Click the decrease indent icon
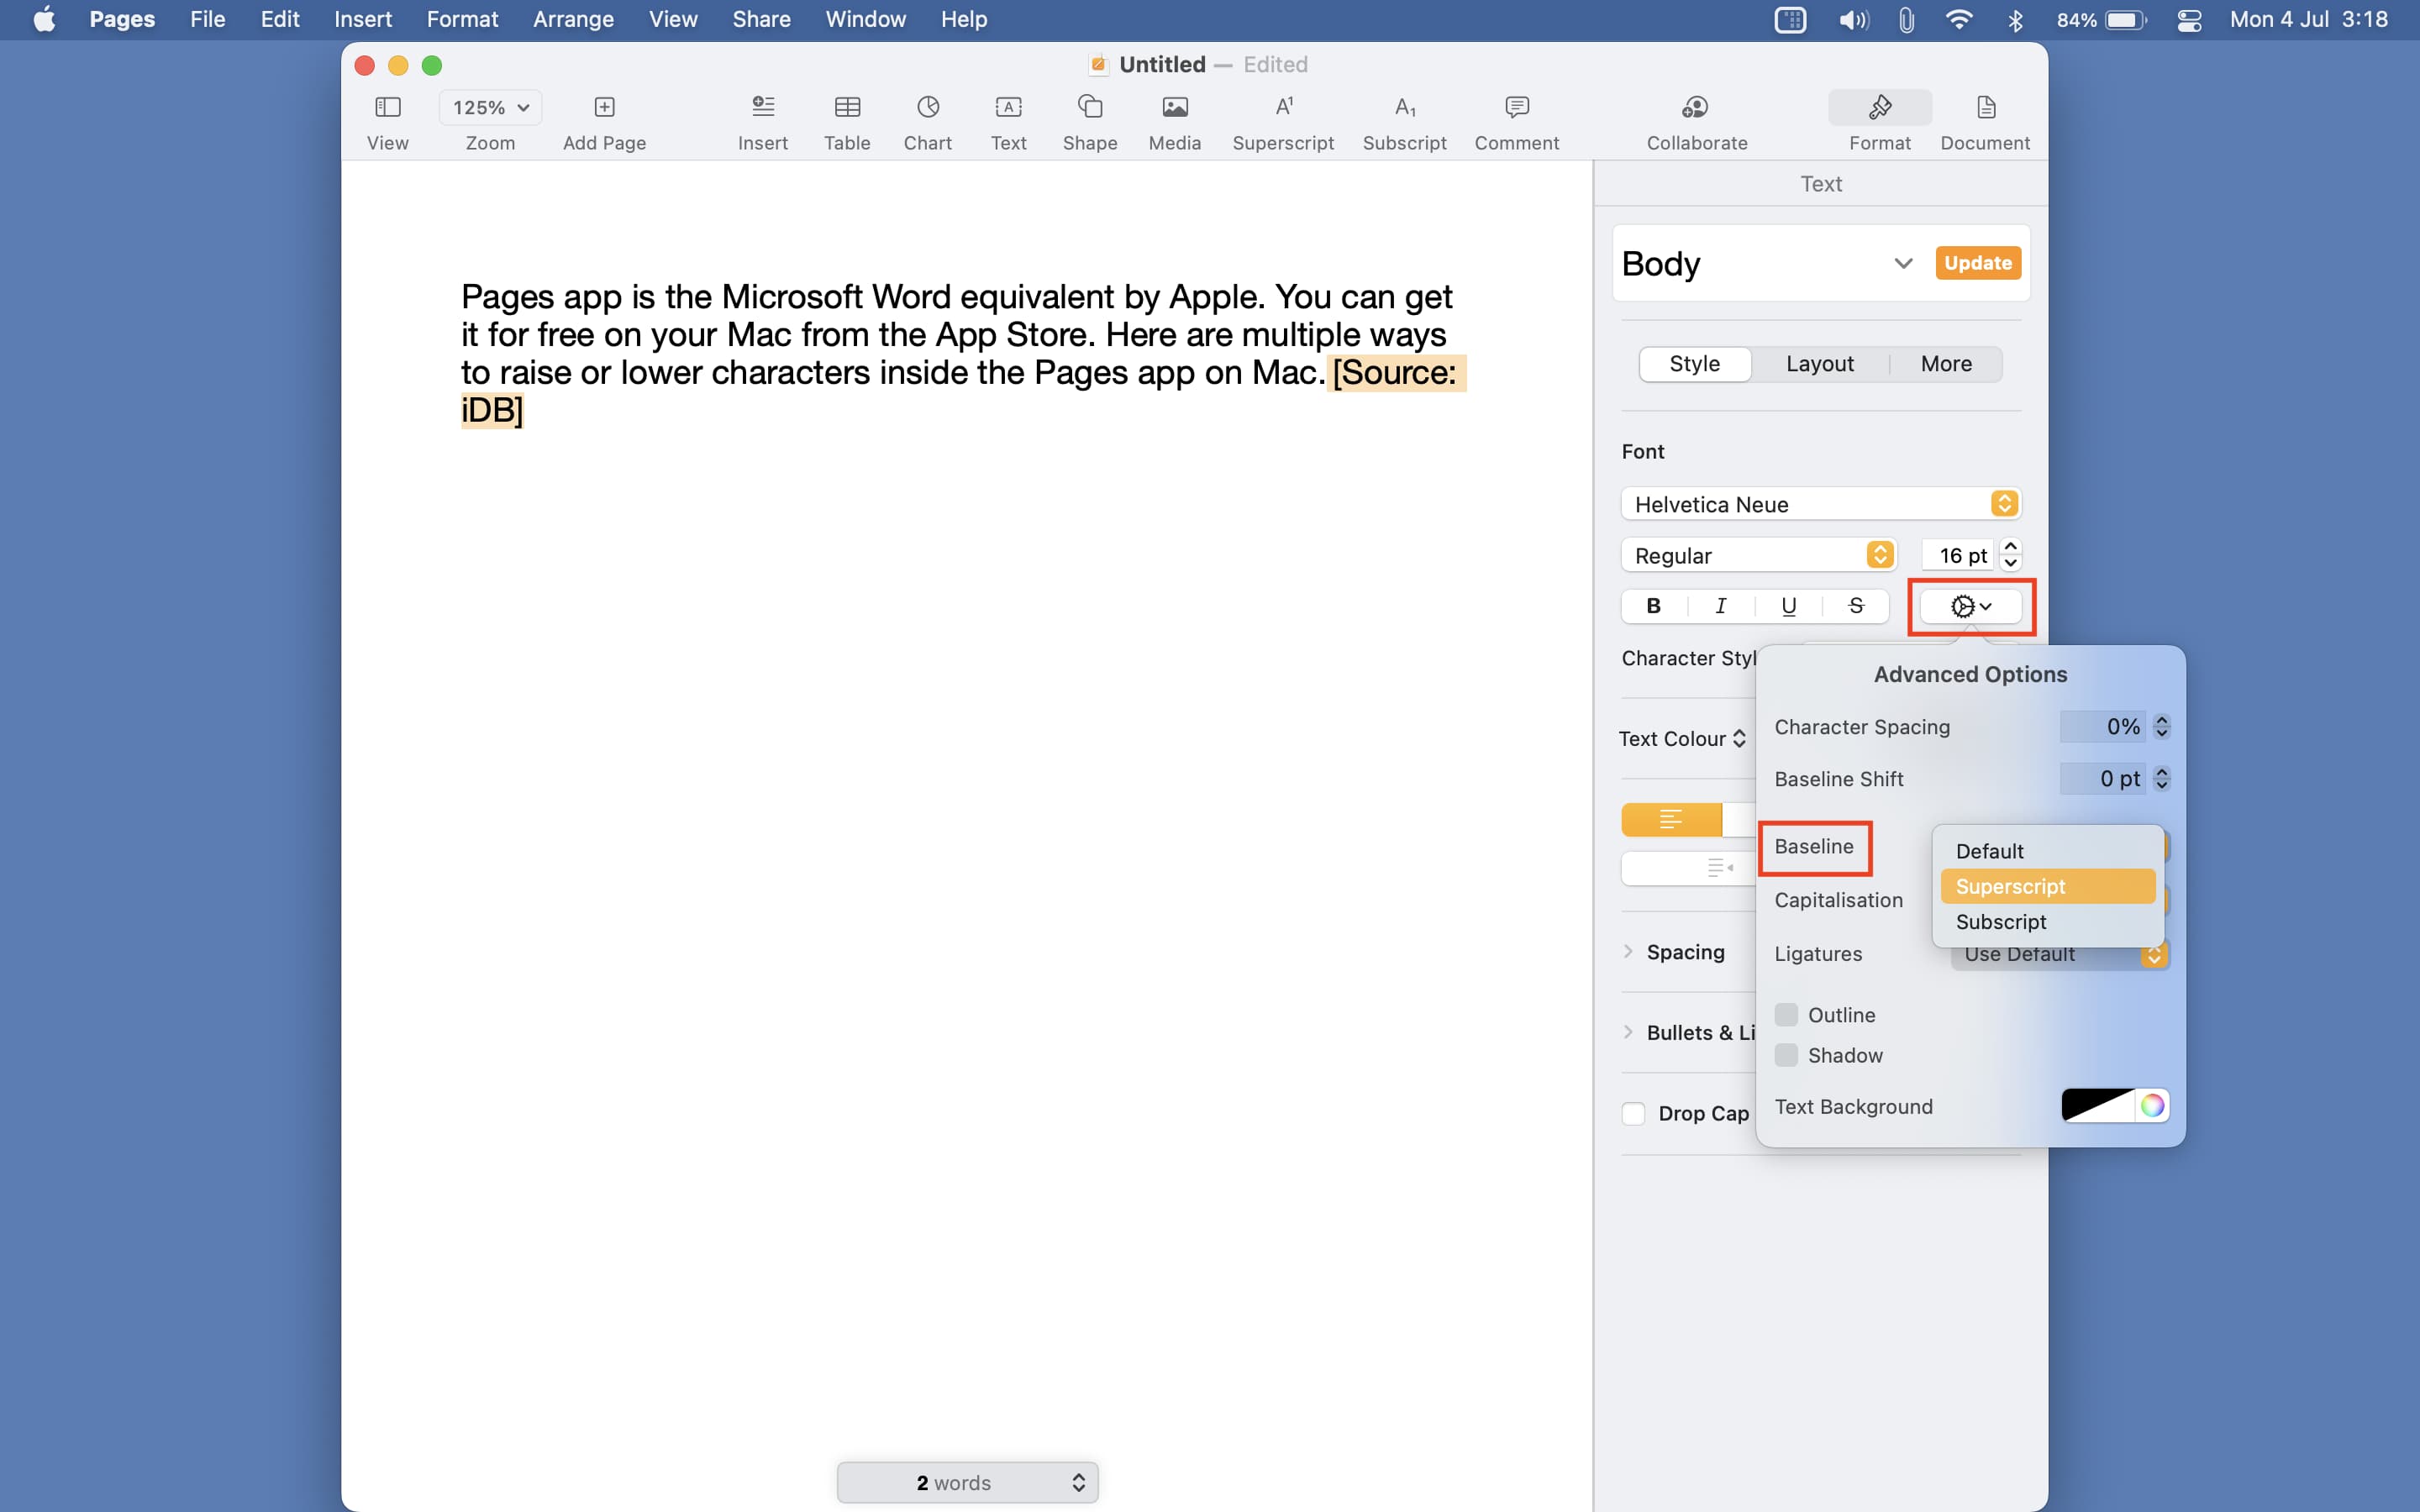Viewport: 2420px width, 1512px height. [1720, 868]
